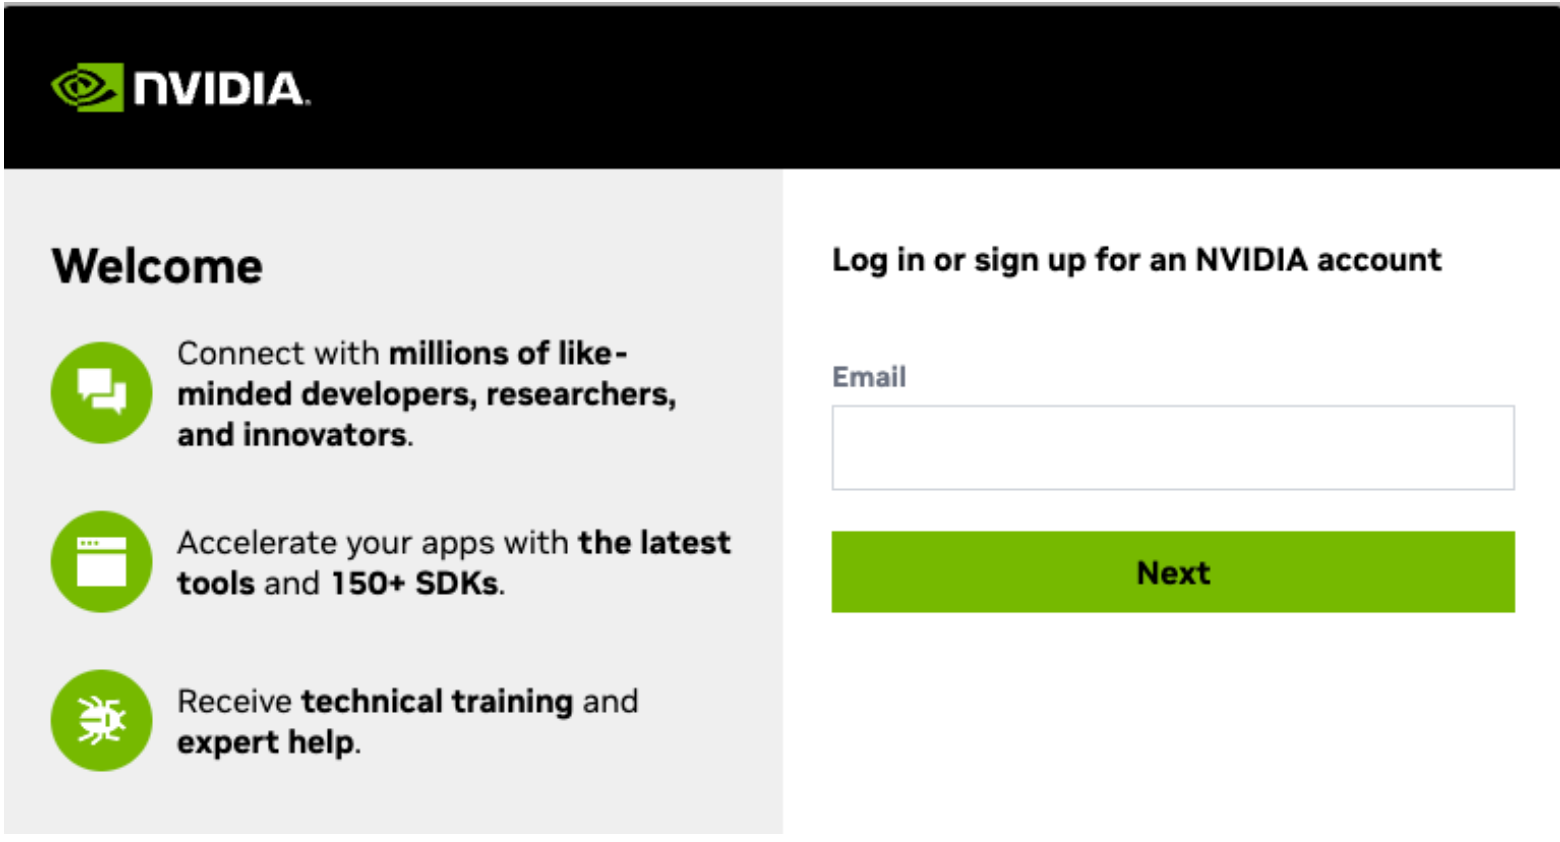The image size is (1560, 842).
Task: Click the green chat bubbles icon
Action: (102, 392)
